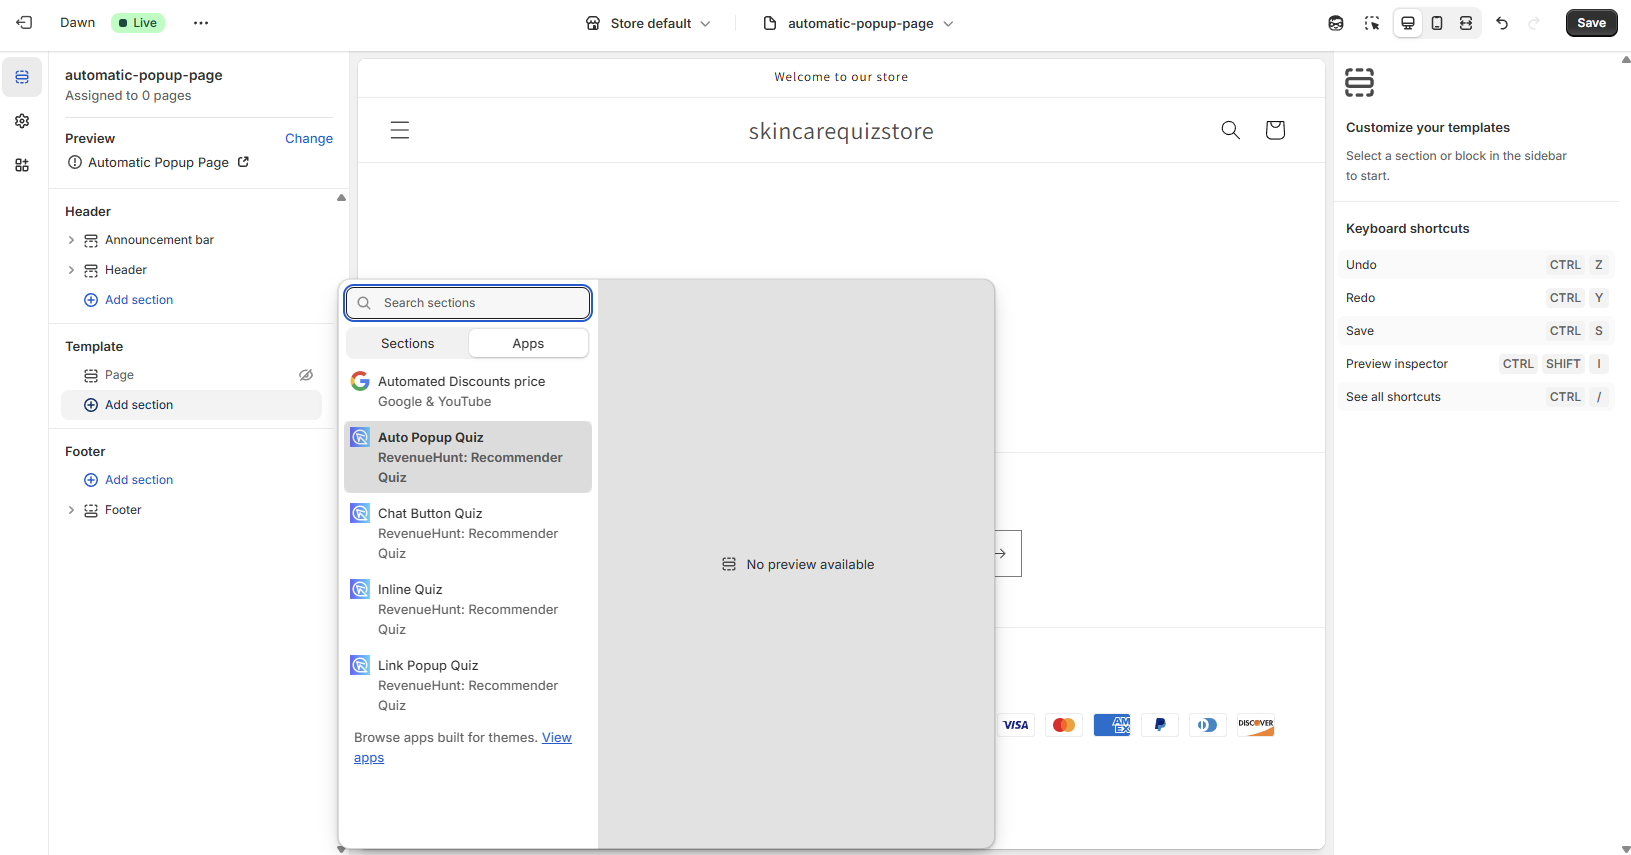Toggle visibility of Page section
This screenshot has width=1631, height=855.
pos(306,375)
